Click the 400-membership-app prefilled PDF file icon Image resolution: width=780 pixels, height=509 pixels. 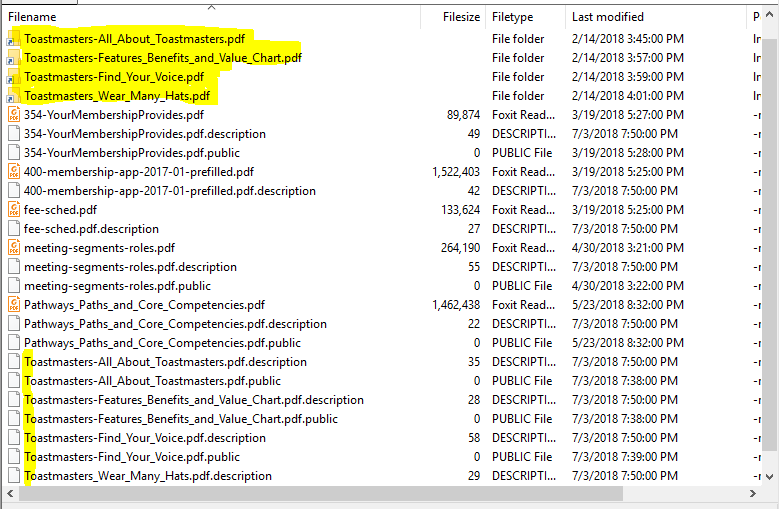[x=13, y=172]
